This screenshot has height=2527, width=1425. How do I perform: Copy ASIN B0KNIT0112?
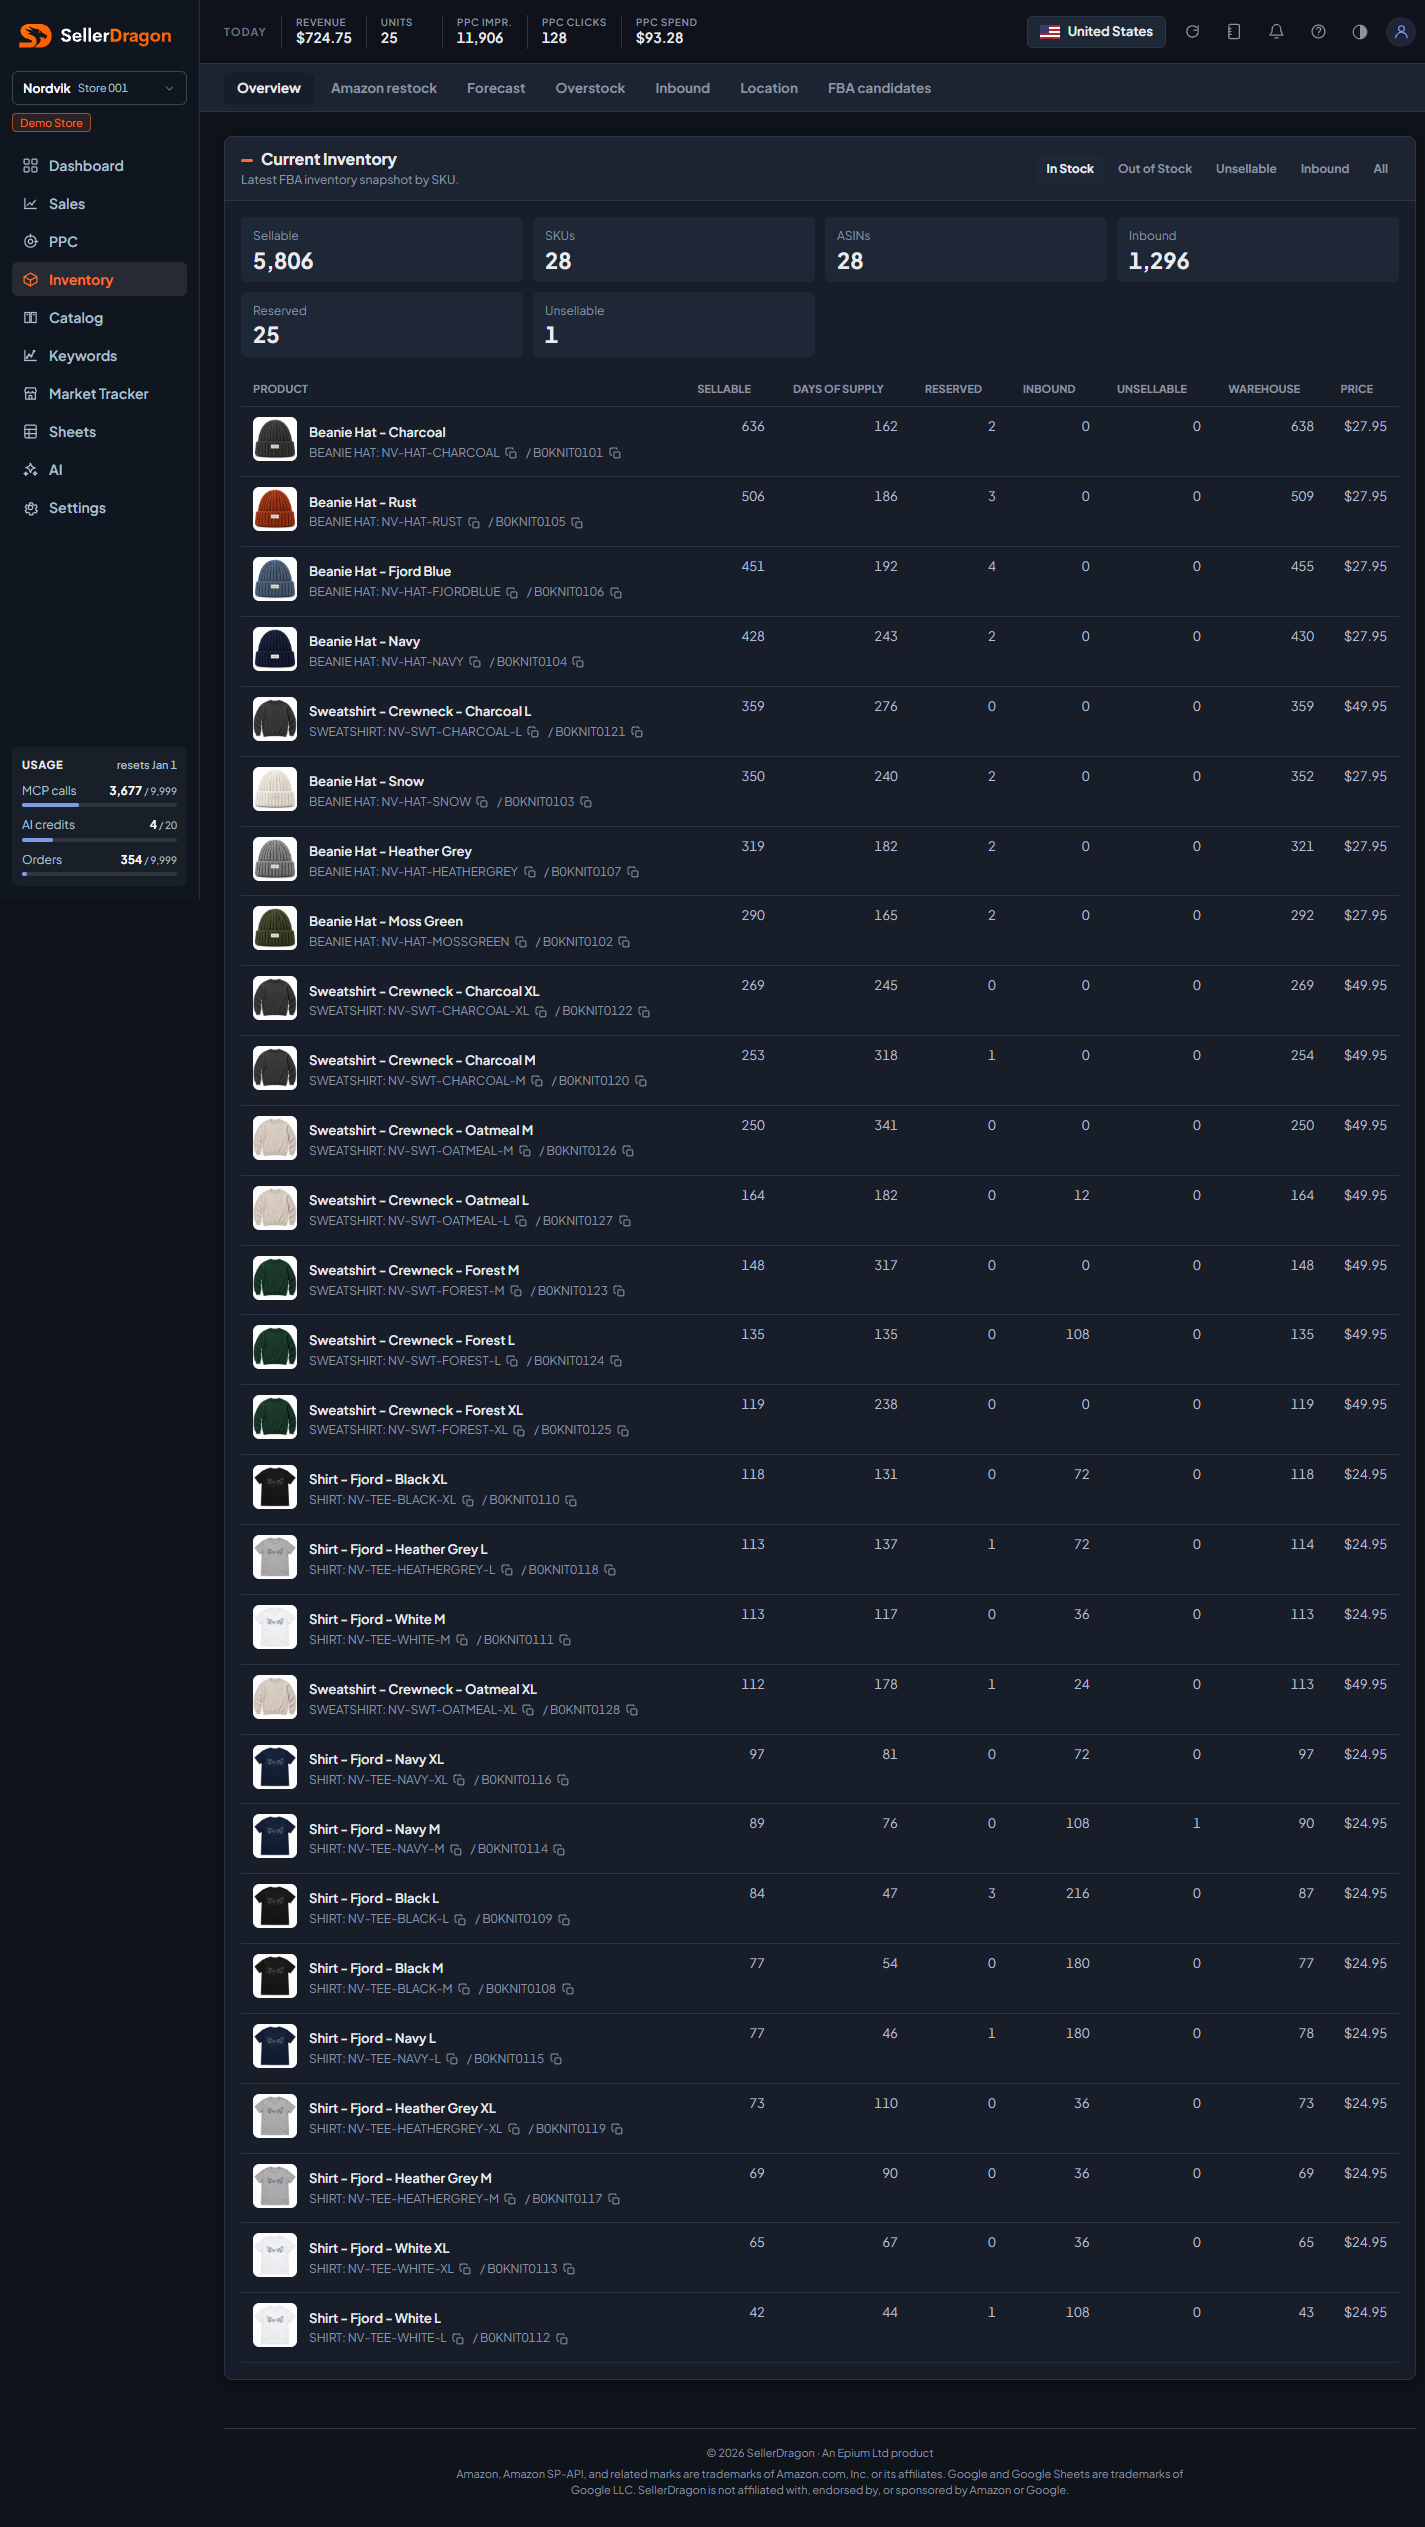tap(562, 2339)
